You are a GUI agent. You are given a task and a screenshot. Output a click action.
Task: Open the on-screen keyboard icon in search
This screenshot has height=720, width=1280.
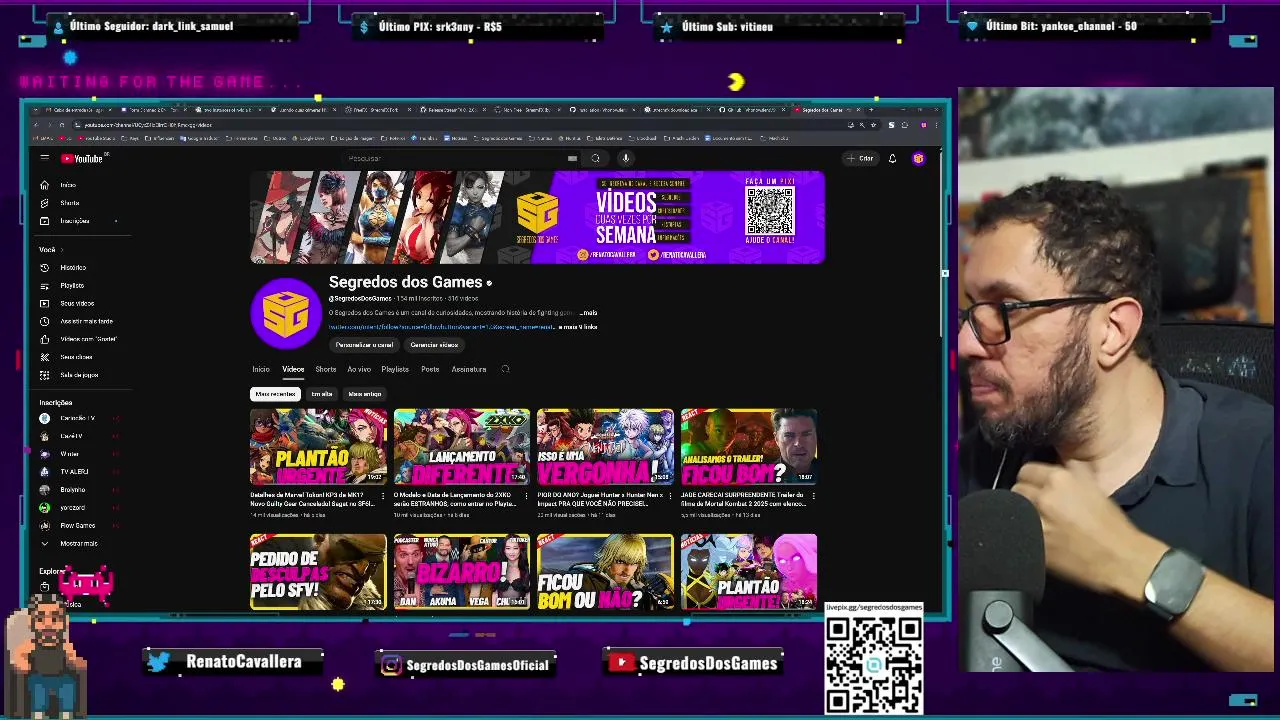[572, 158]
